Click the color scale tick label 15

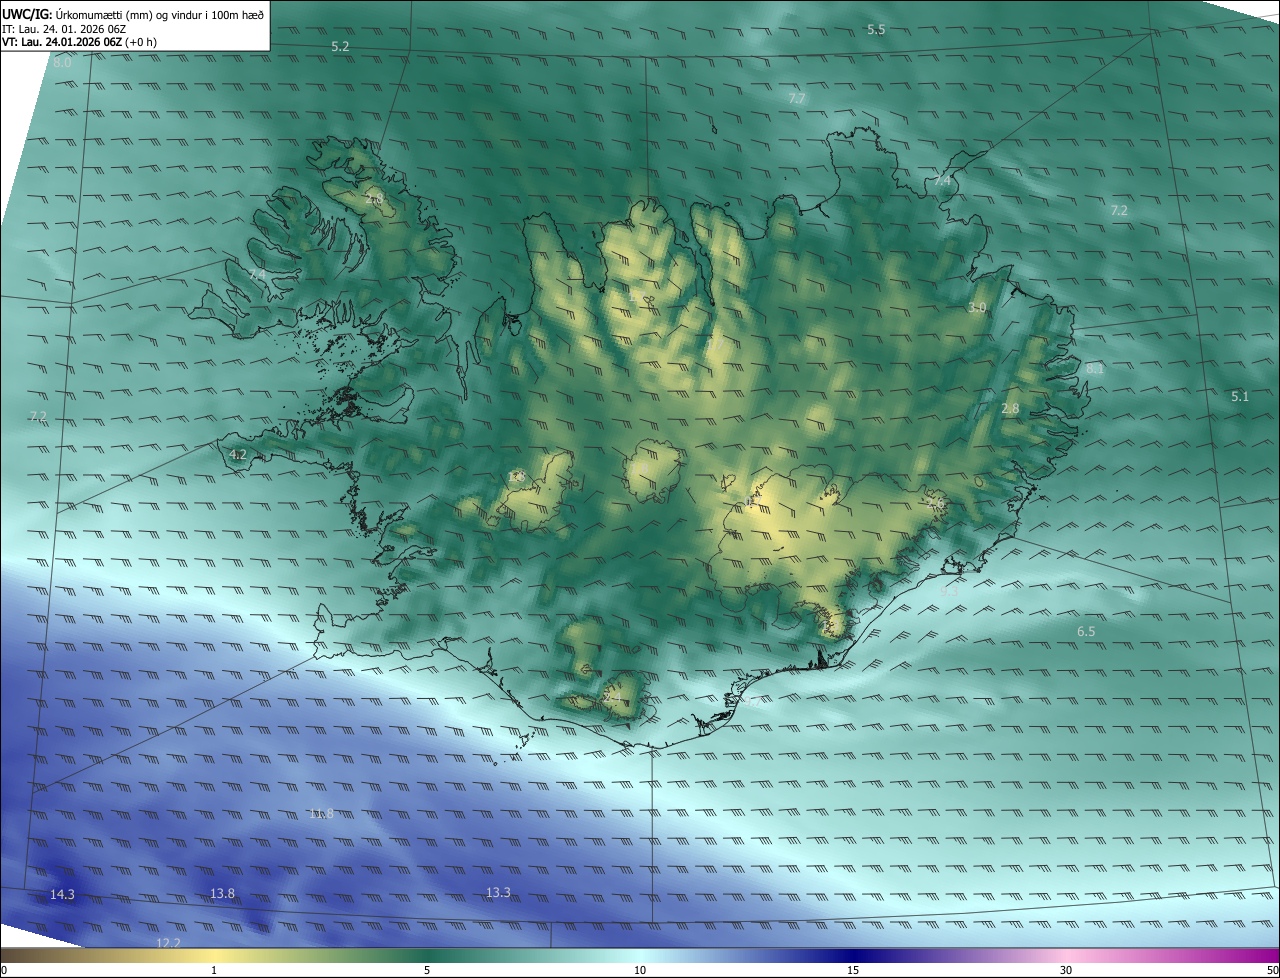tap(853, 970)
